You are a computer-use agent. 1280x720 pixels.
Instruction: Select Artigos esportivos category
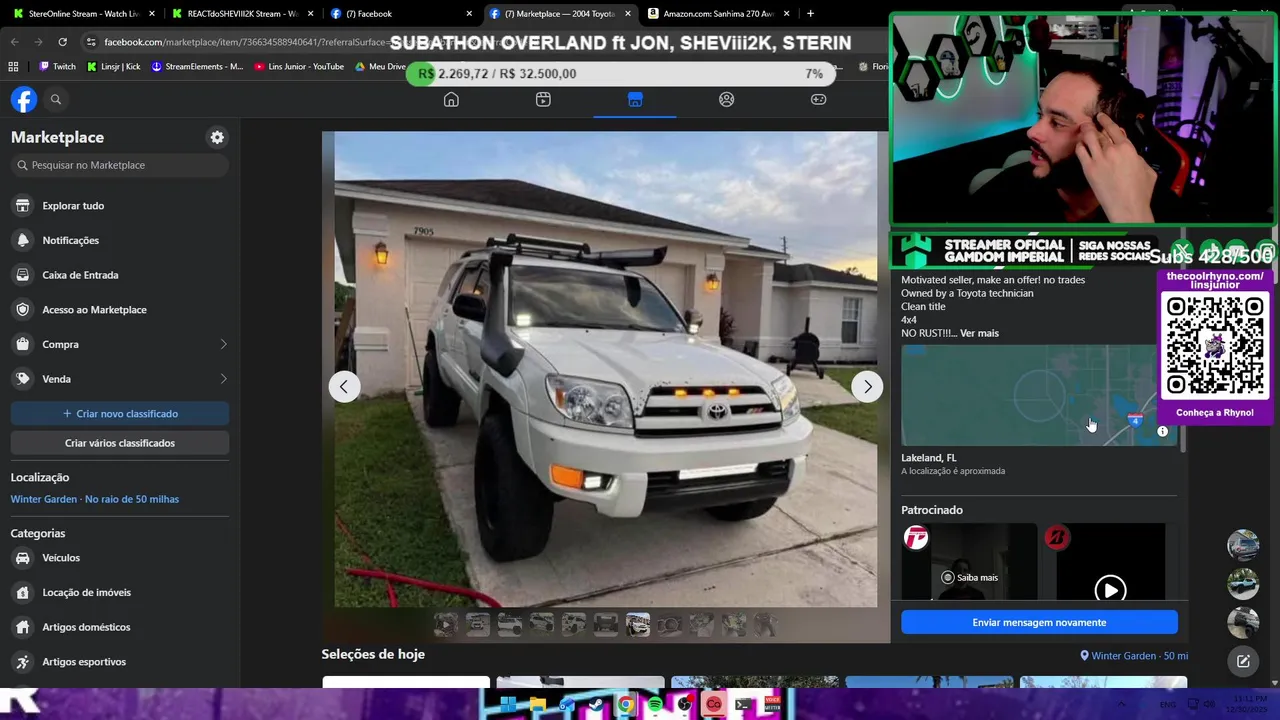(120, 662)
